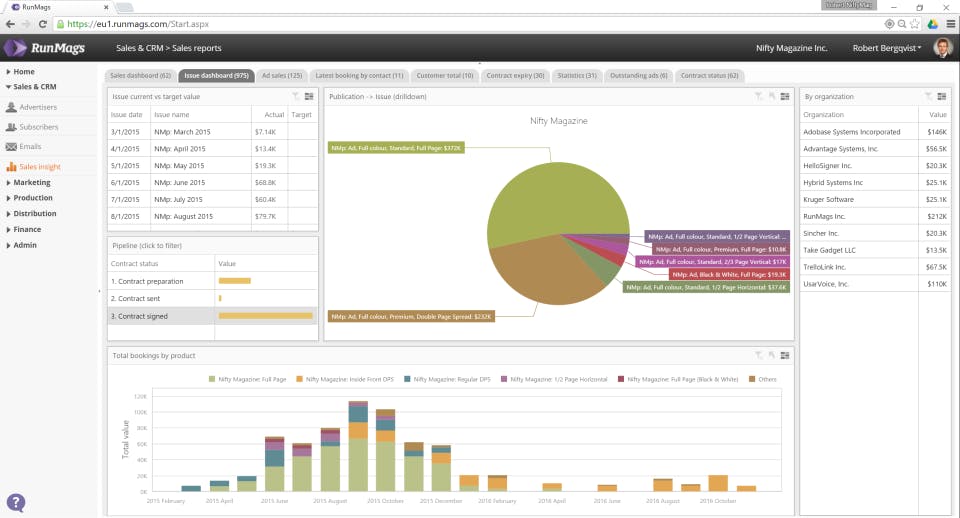
Task: Click the filter icon in the Publication drilldown panel
Action: coord(759,96)
